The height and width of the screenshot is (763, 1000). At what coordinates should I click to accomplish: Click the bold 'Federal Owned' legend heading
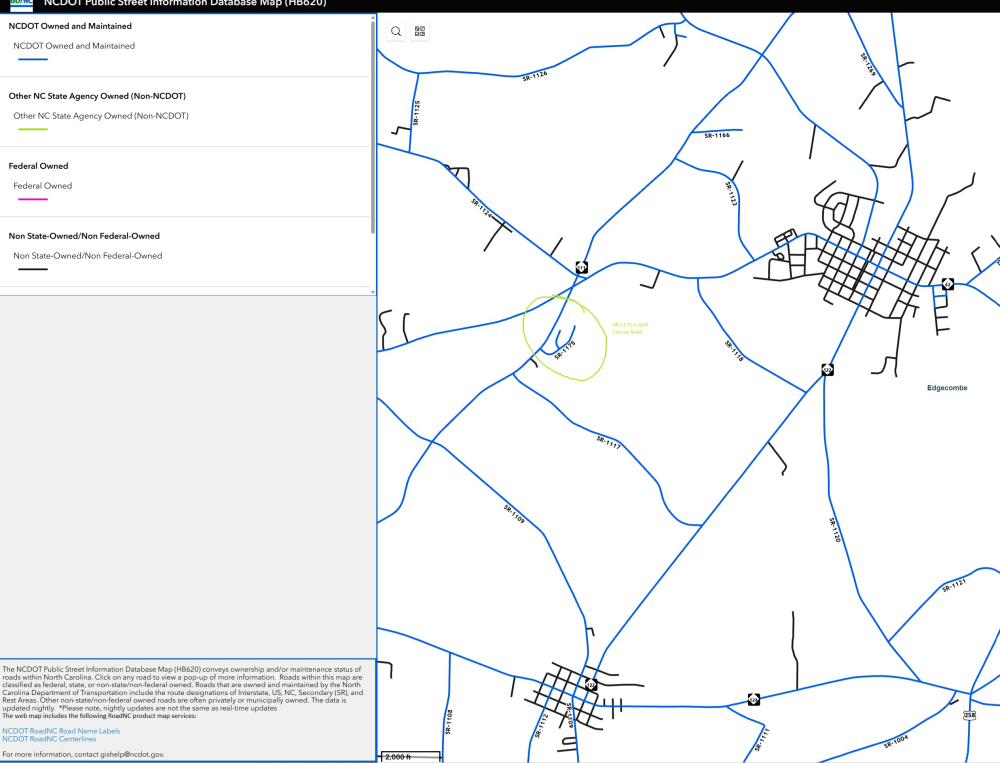click(38, 166)
